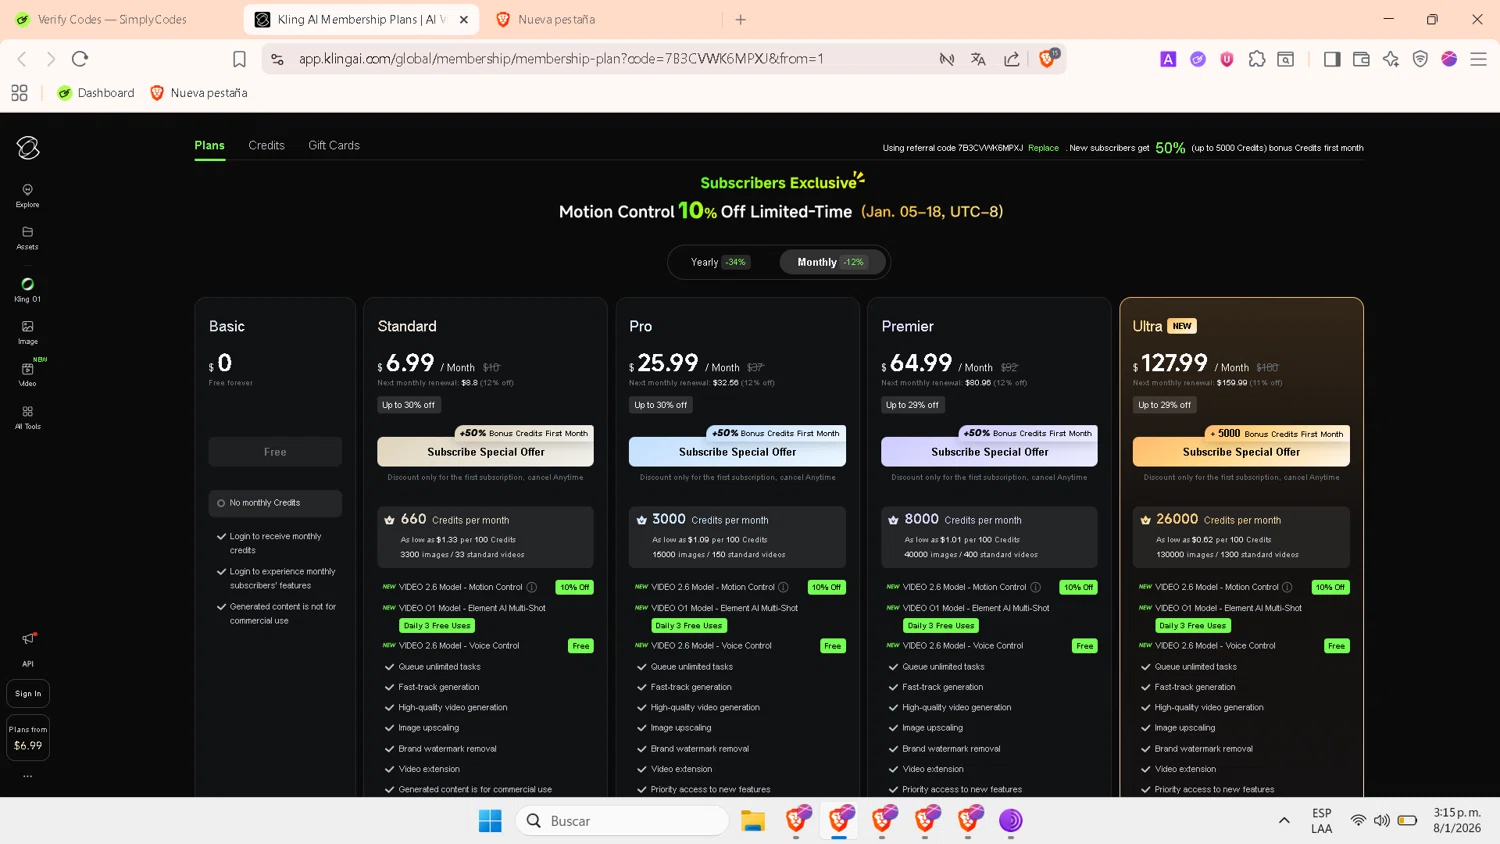Click the info icon on Ultra Motion Control

(x=1287, y=587)
